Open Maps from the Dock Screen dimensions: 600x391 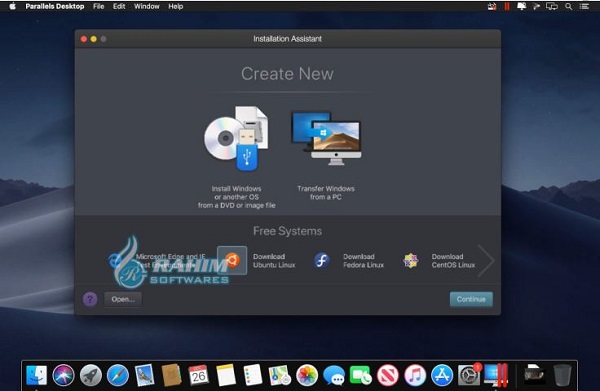[280, 375]
